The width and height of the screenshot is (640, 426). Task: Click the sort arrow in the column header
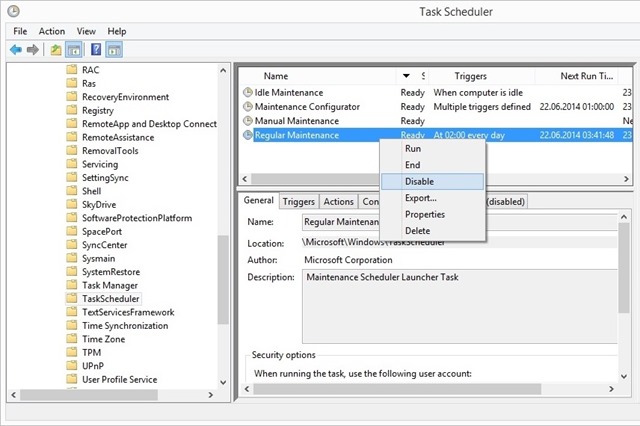(406, 75)
